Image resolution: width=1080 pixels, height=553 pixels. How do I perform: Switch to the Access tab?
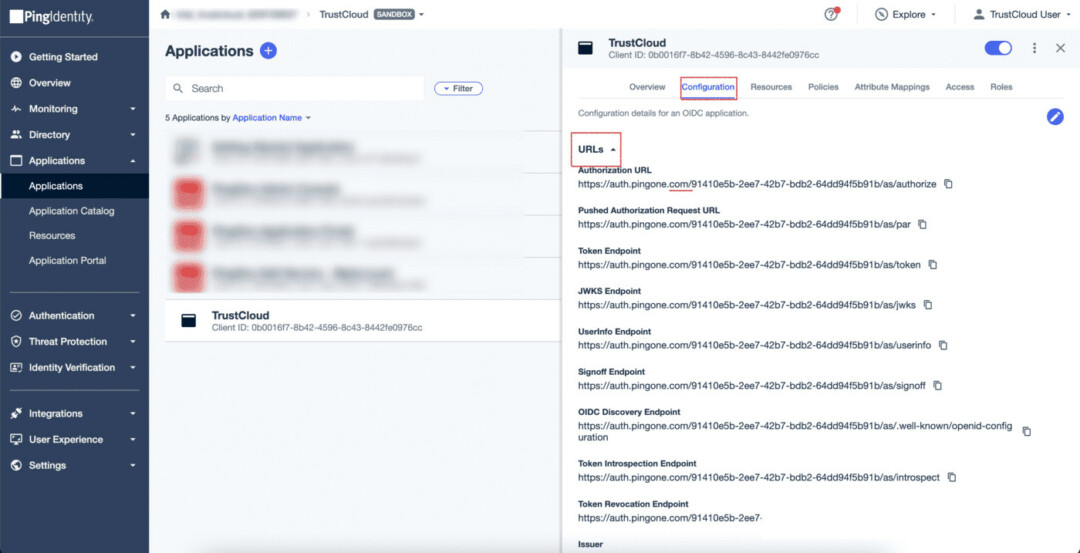[x=959, y=87]
